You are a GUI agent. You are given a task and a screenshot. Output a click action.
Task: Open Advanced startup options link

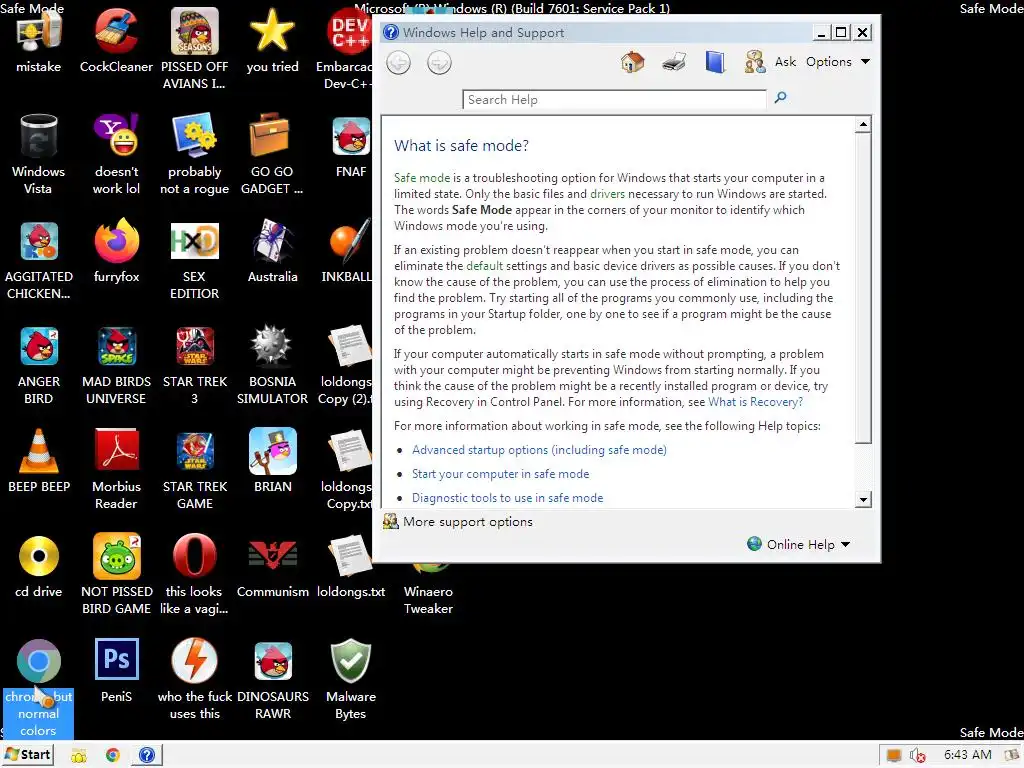(x=539, y=450)
